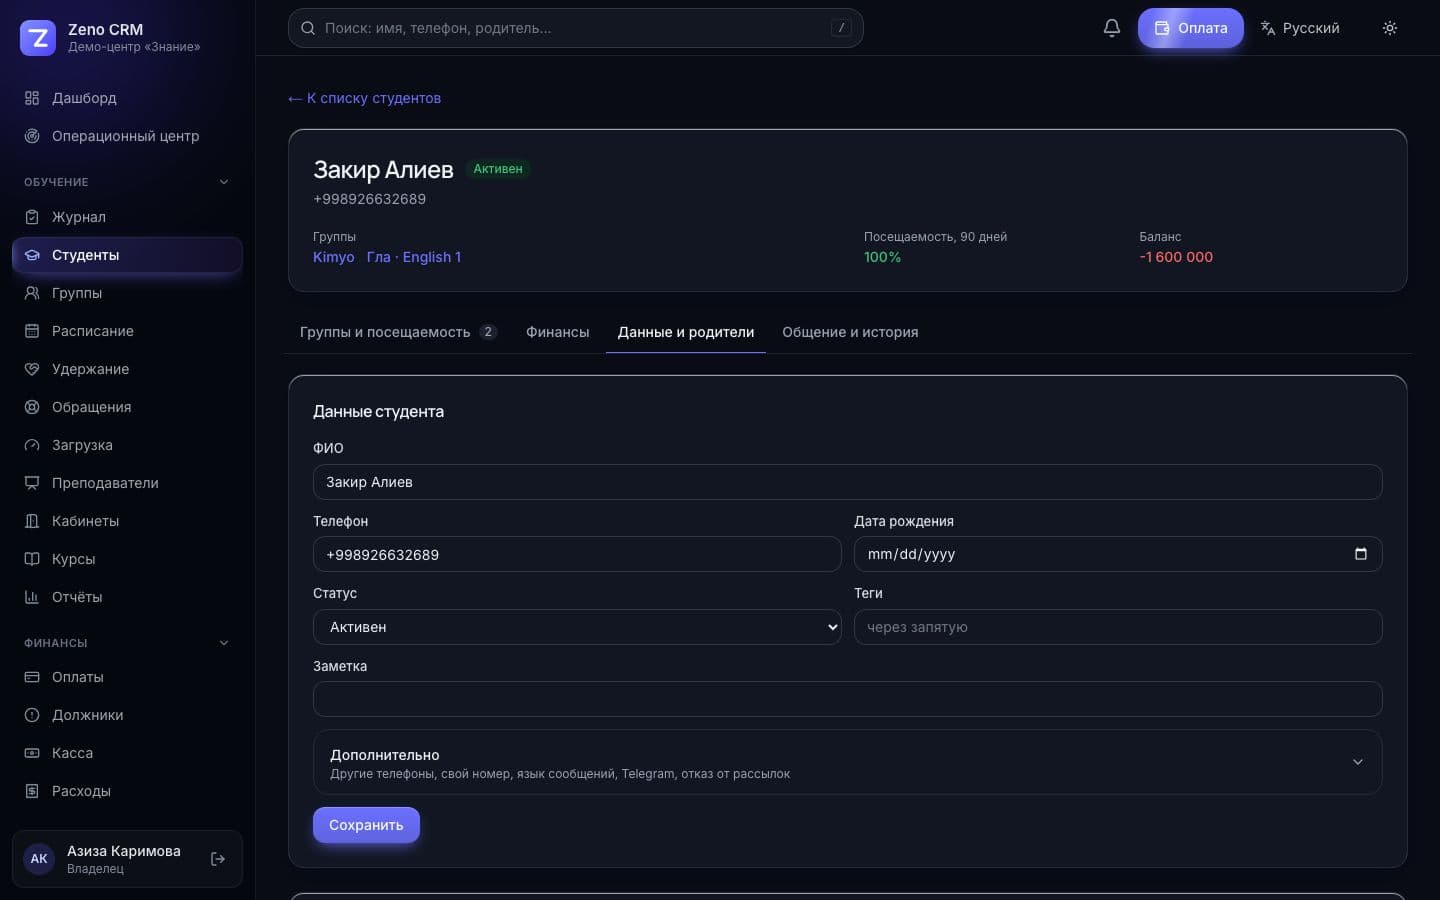This screenshot has height=900, width=1440.
Task: Open the Русский language selector
Action: point(1300,28)
